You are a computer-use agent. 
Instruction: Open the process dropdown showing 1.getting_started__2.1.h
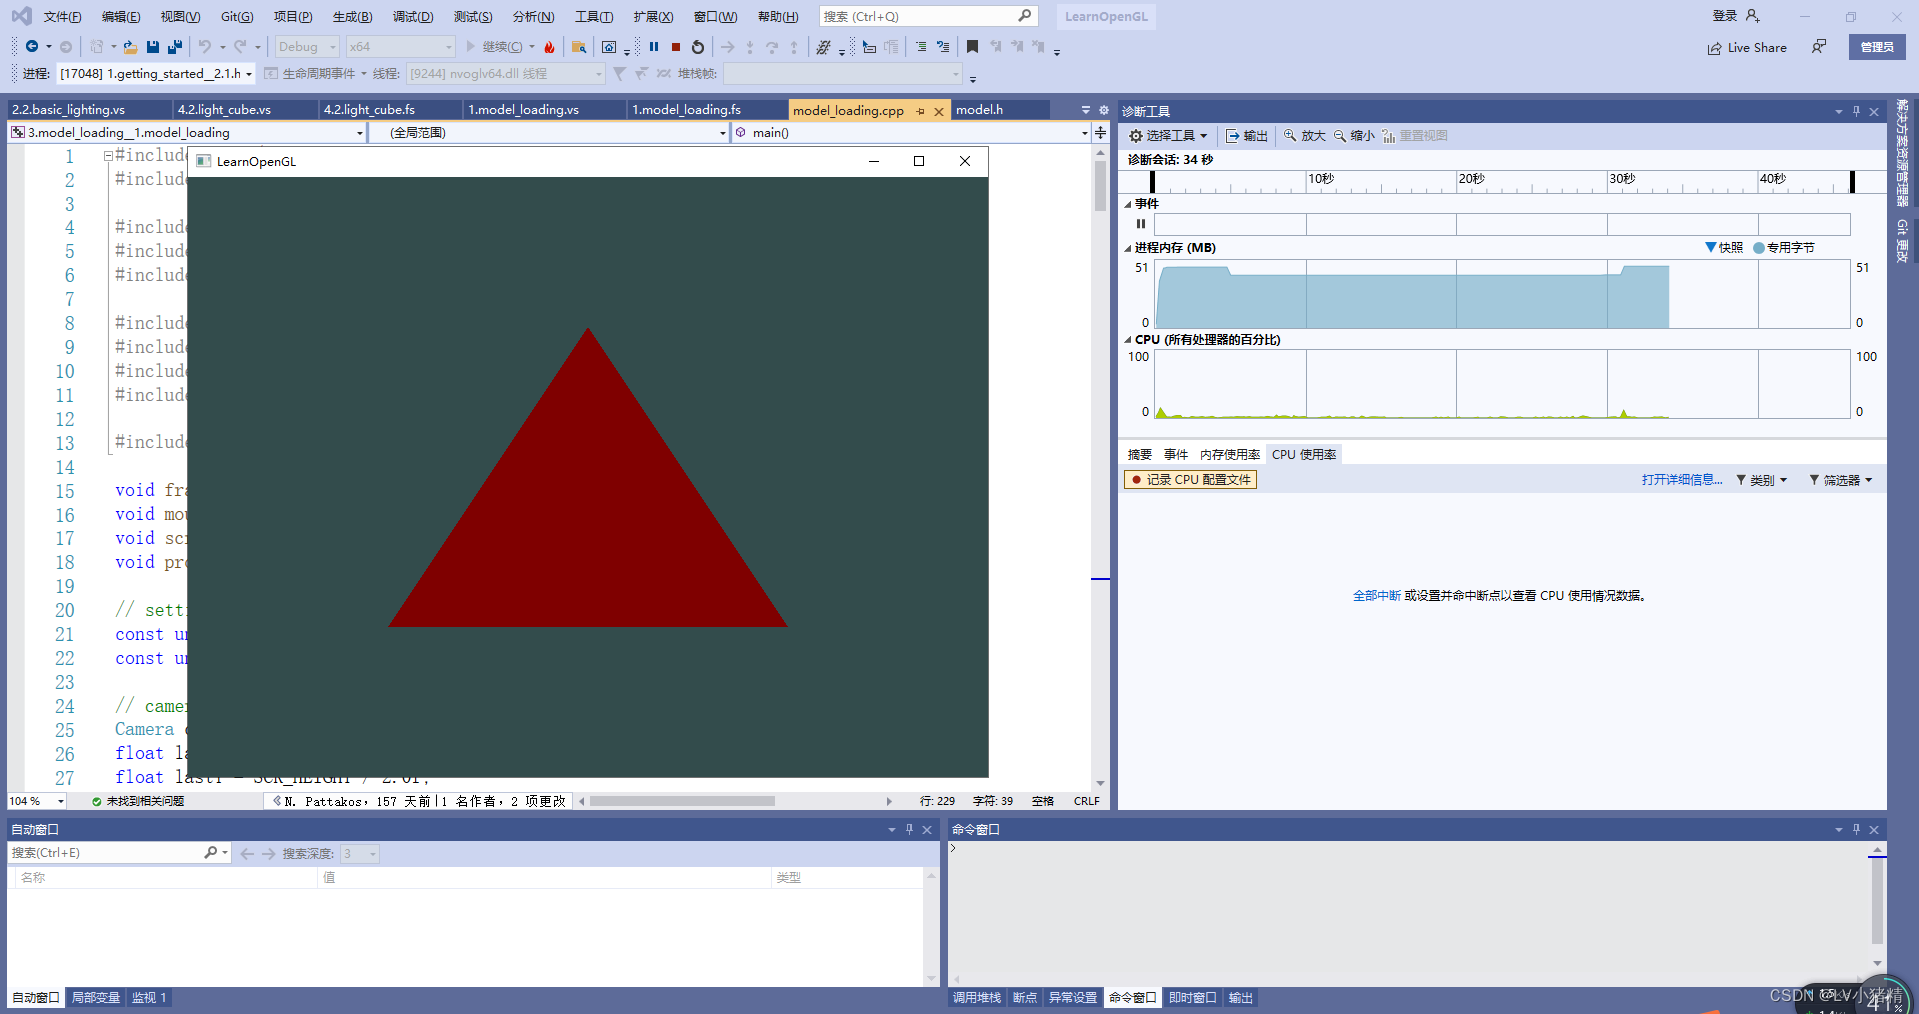click(x=155, y=74)
